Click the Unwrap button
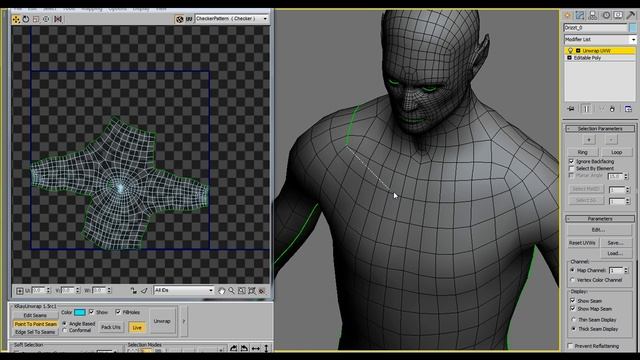 [x=162, y=321]
